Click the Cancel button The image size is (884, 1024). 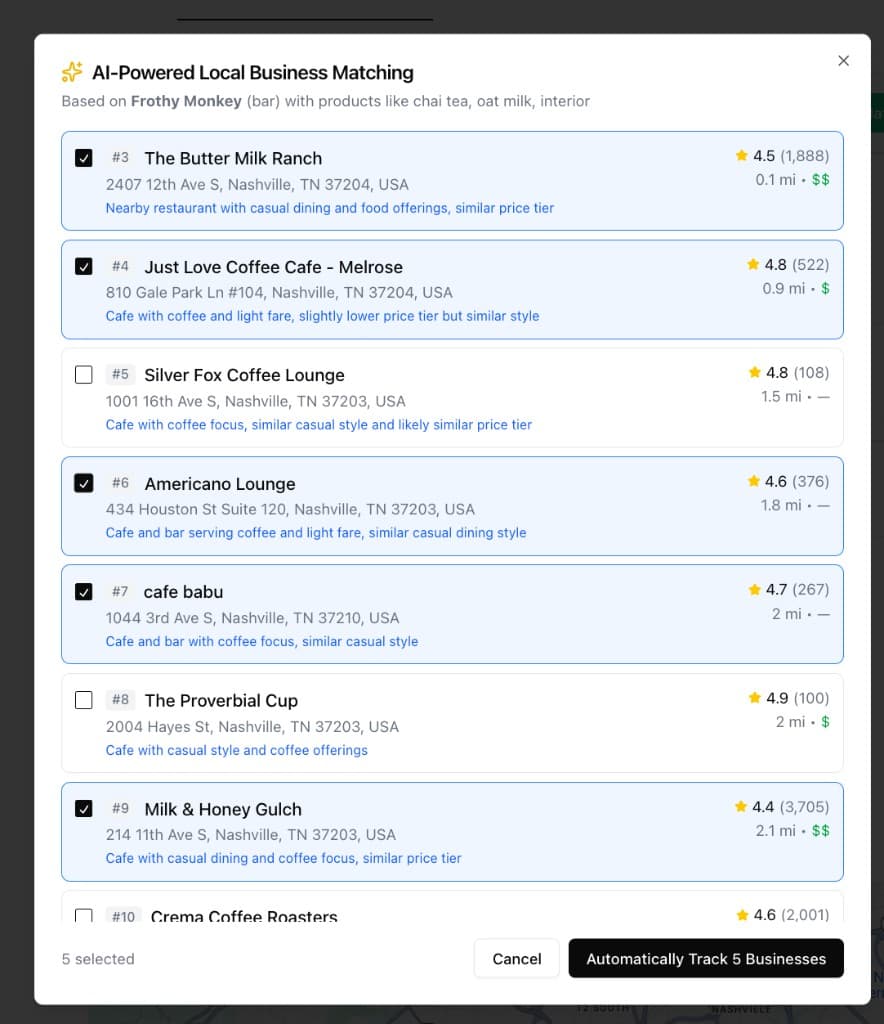[516, 959]
